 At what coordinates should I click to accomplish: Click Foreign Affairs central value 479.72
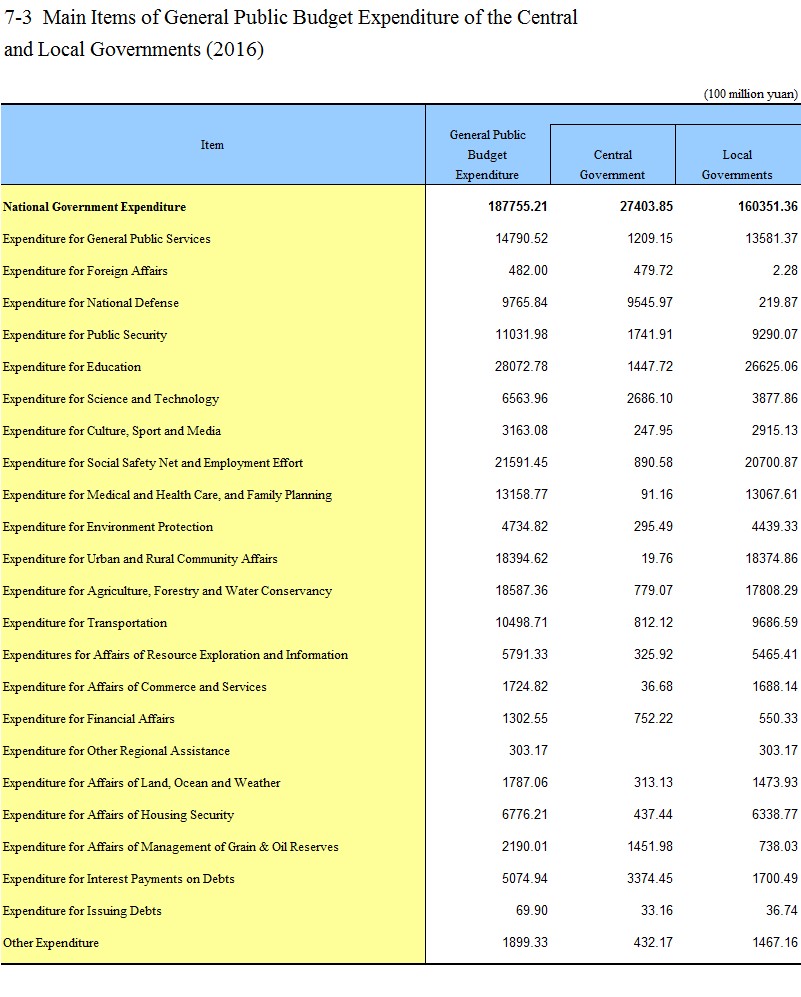pos(653,270)
